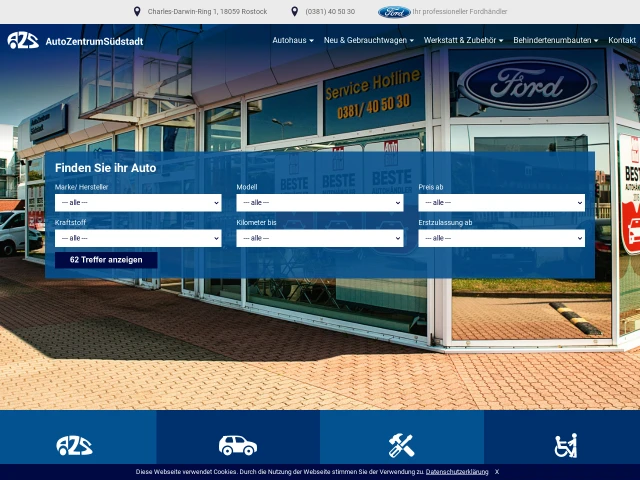This screenshot has height=480, width=640.
Task: Select the Kilometer bis dropdown
Action: [x=319, y=239]
